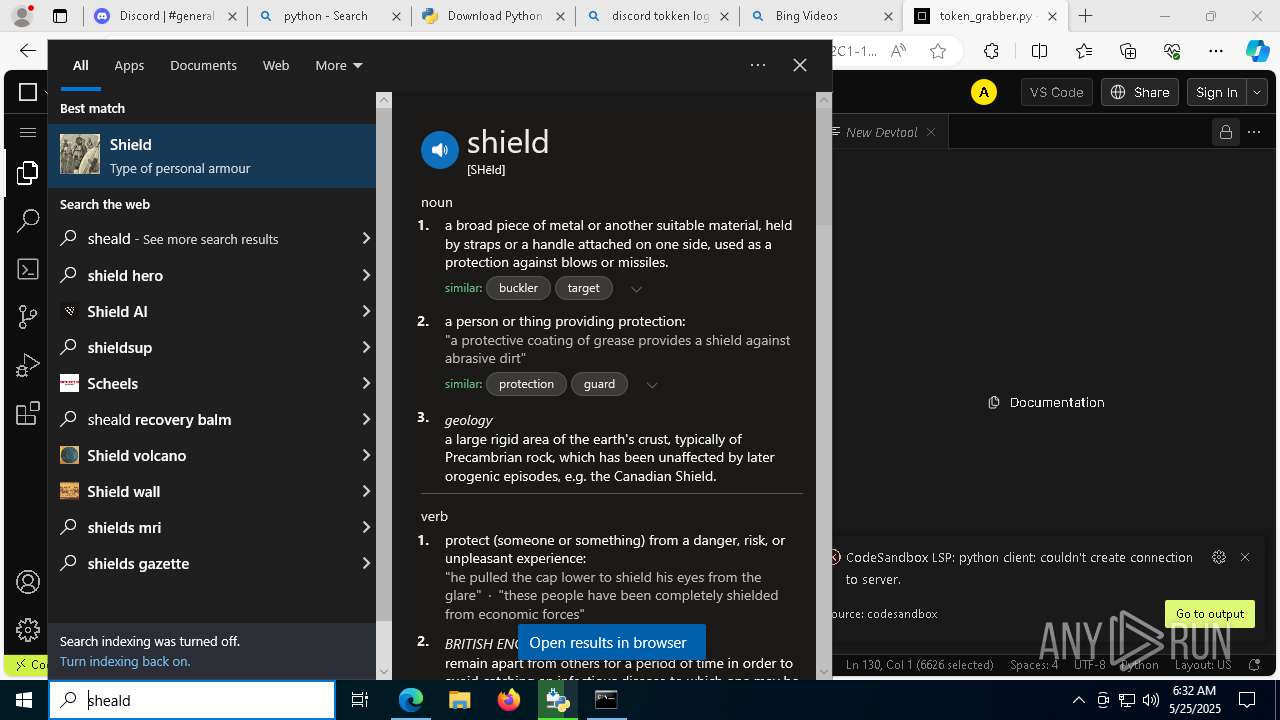Viewport: 1280px width, 720px height.
Task: Open the Sign In dropdown arrow
Action: [1257, 92]
